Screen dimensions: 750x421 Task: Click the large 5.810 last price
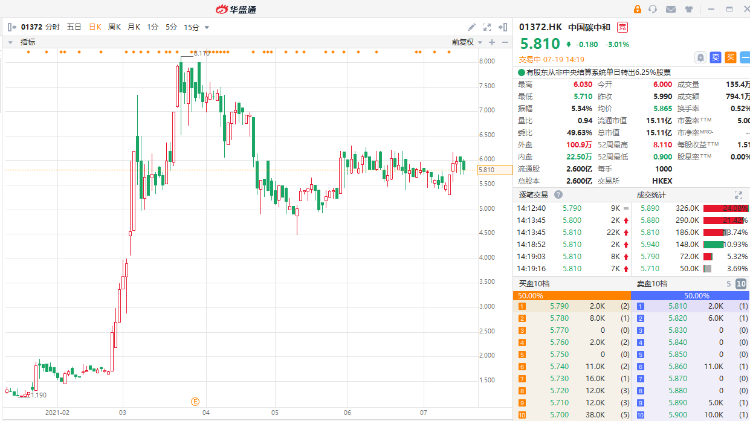540,44
